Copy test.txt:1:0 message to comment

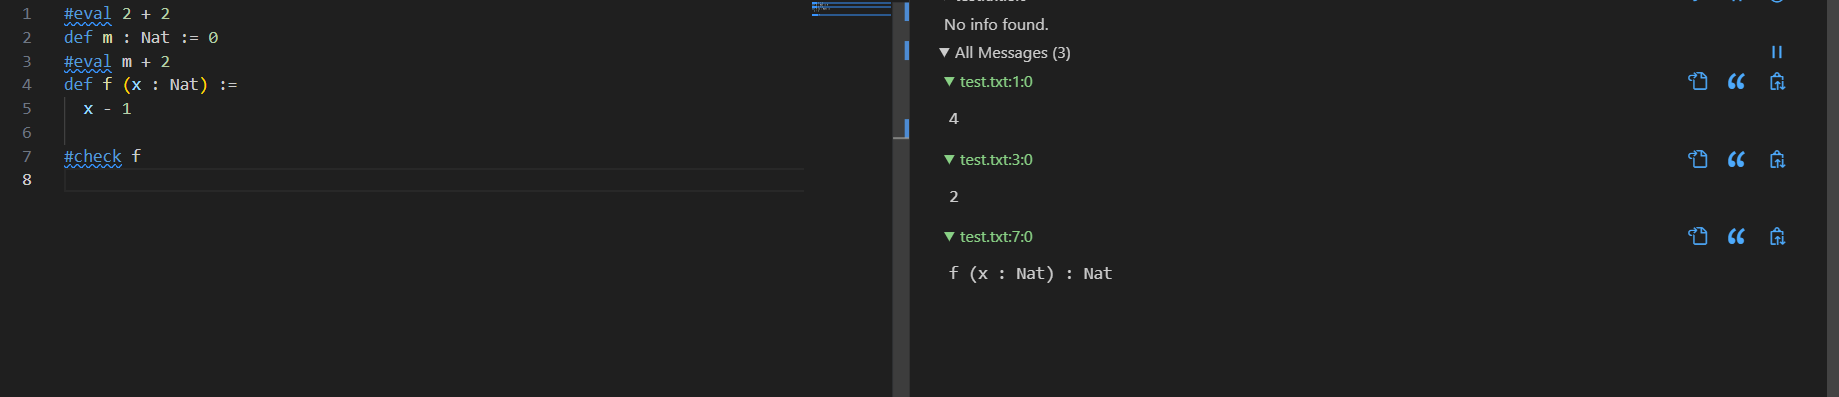pyautogui.click(x=1737, y=82)
